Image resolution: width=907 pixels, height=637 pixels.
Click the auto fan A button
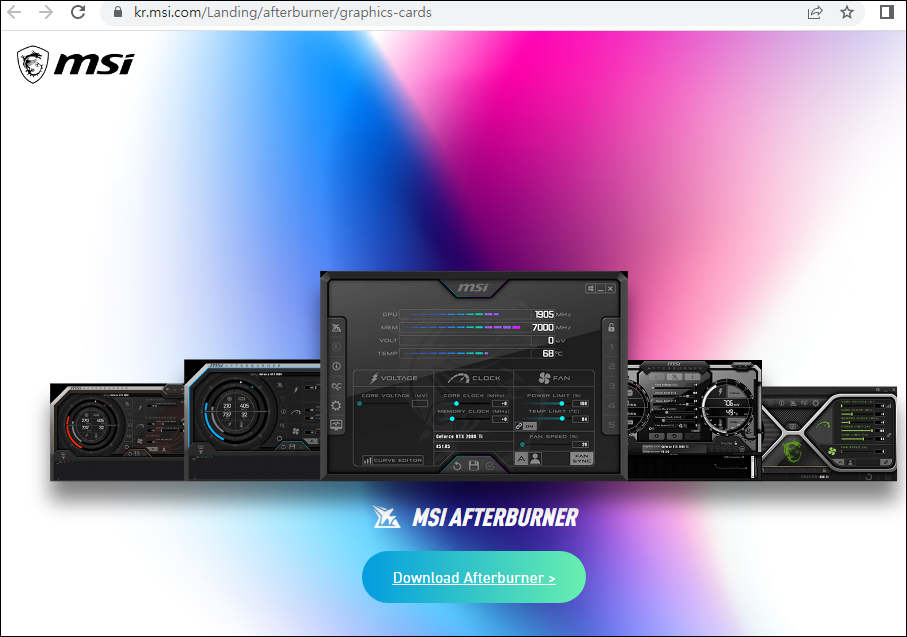tap(522, 459)
